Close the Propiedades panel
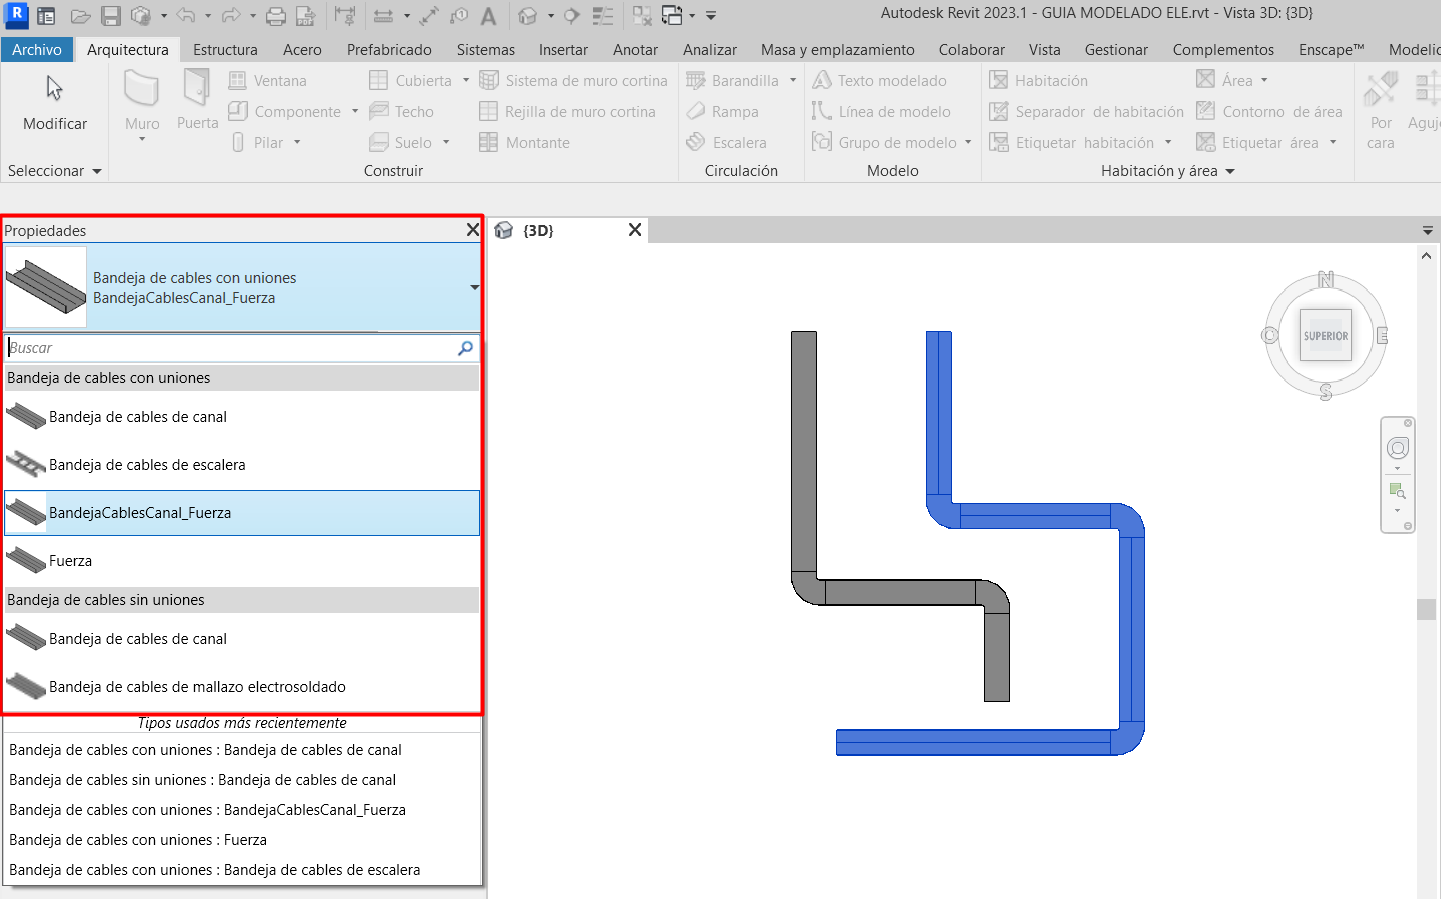This screenshot has height=899, width=1441. point(473,230)
